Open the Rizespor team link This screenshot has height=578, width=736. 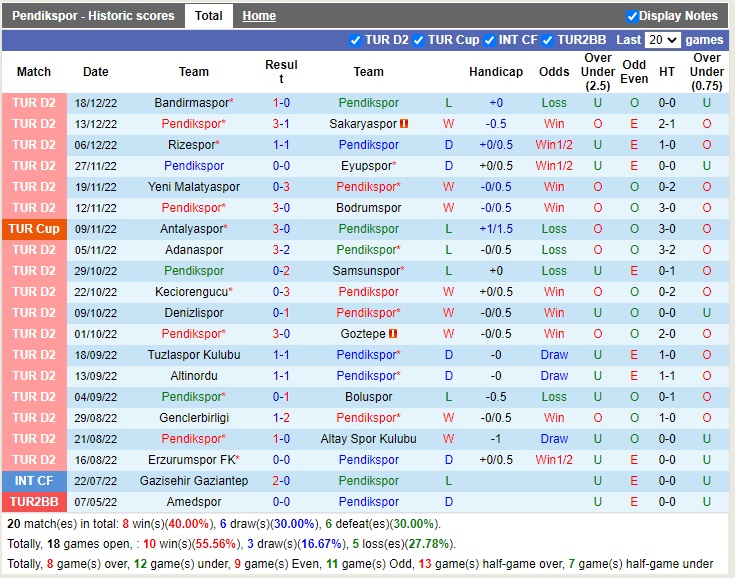[193, 145]
